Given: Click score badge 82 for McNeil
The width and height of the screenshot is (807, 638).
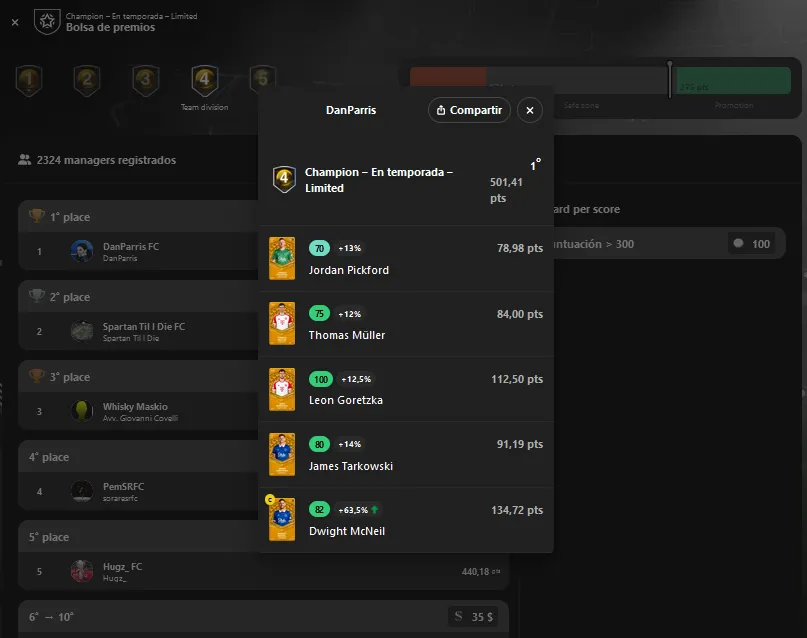Looking at the screenshot, I should (x=319, y=510).
